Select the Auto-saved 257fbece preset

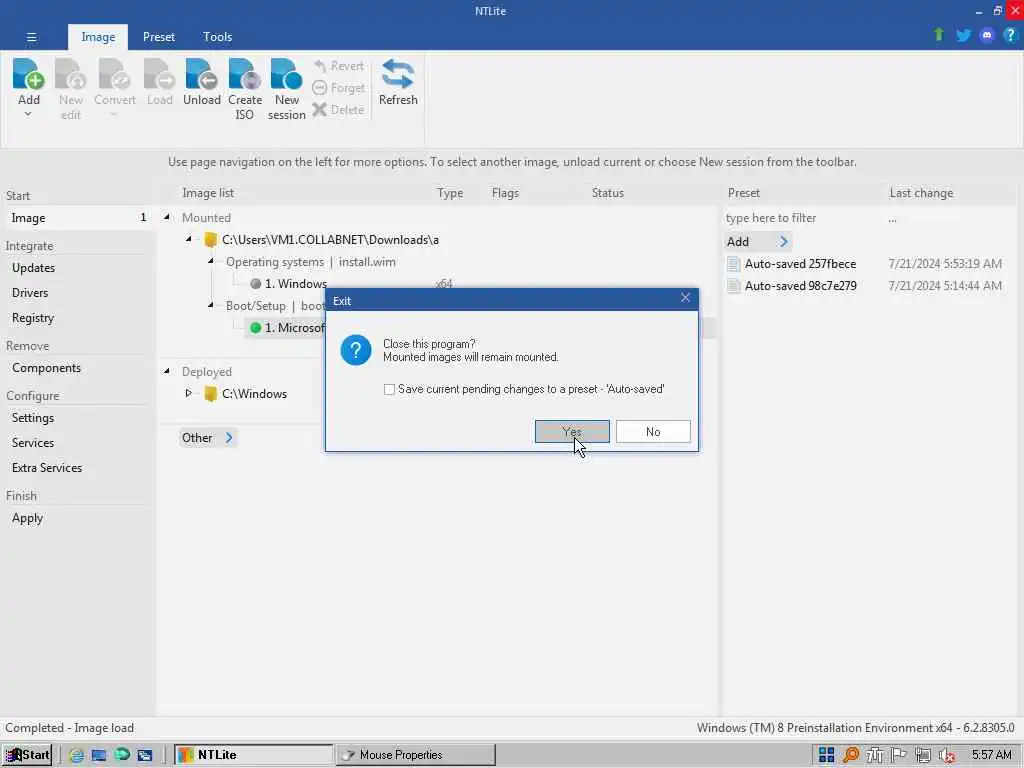pyautogui.click(x=800, y=264)
